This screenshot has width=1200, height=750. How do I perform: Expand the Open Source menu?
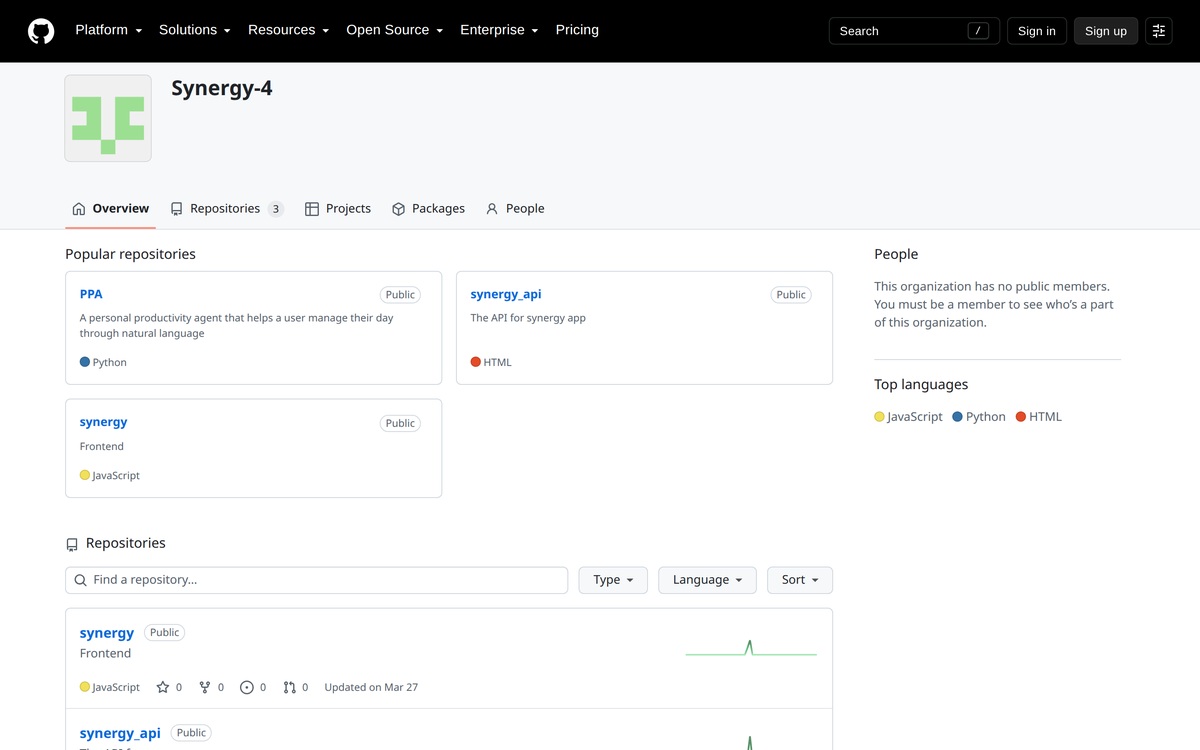[394, 30]
